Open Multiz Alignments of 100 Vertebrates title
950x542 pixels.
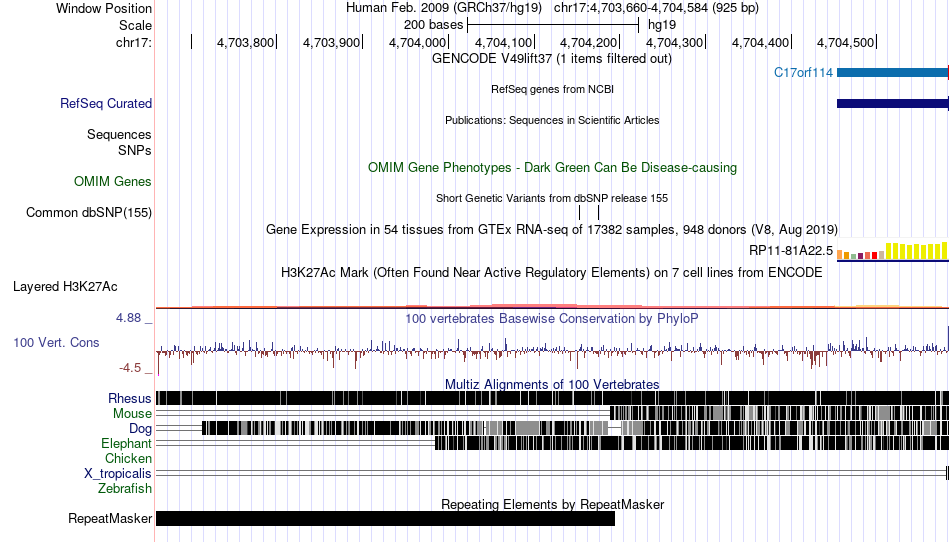[x=552, y=385]
